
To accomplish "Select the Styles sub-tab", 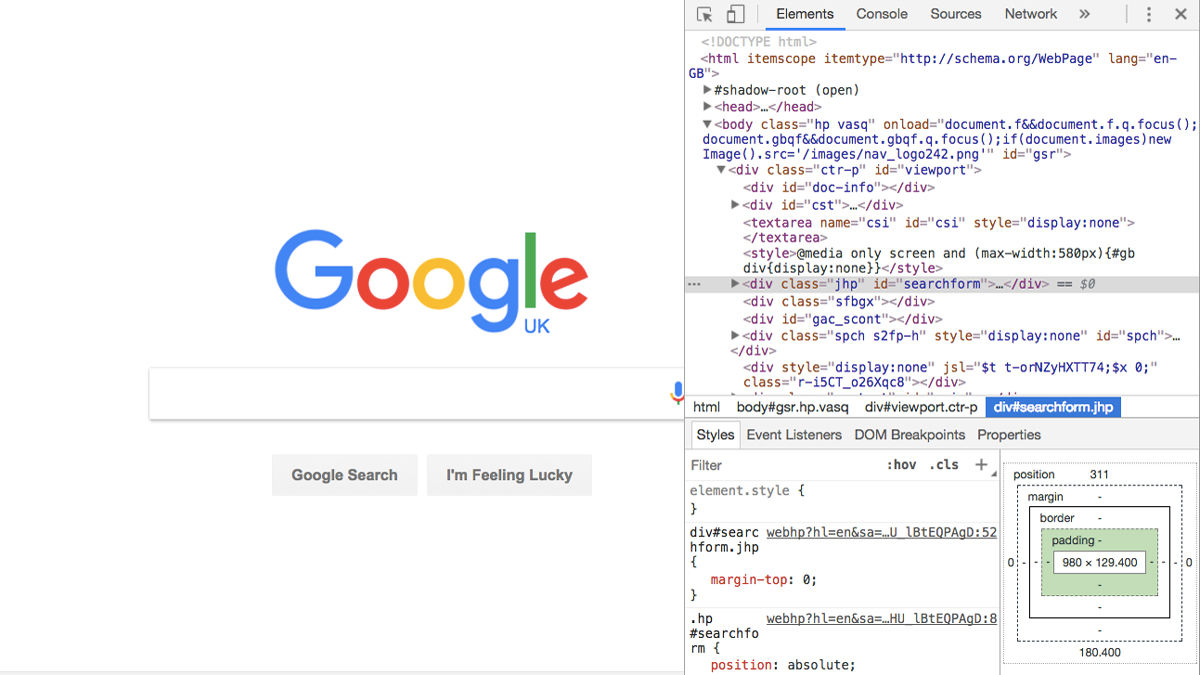I will [715, 435].
